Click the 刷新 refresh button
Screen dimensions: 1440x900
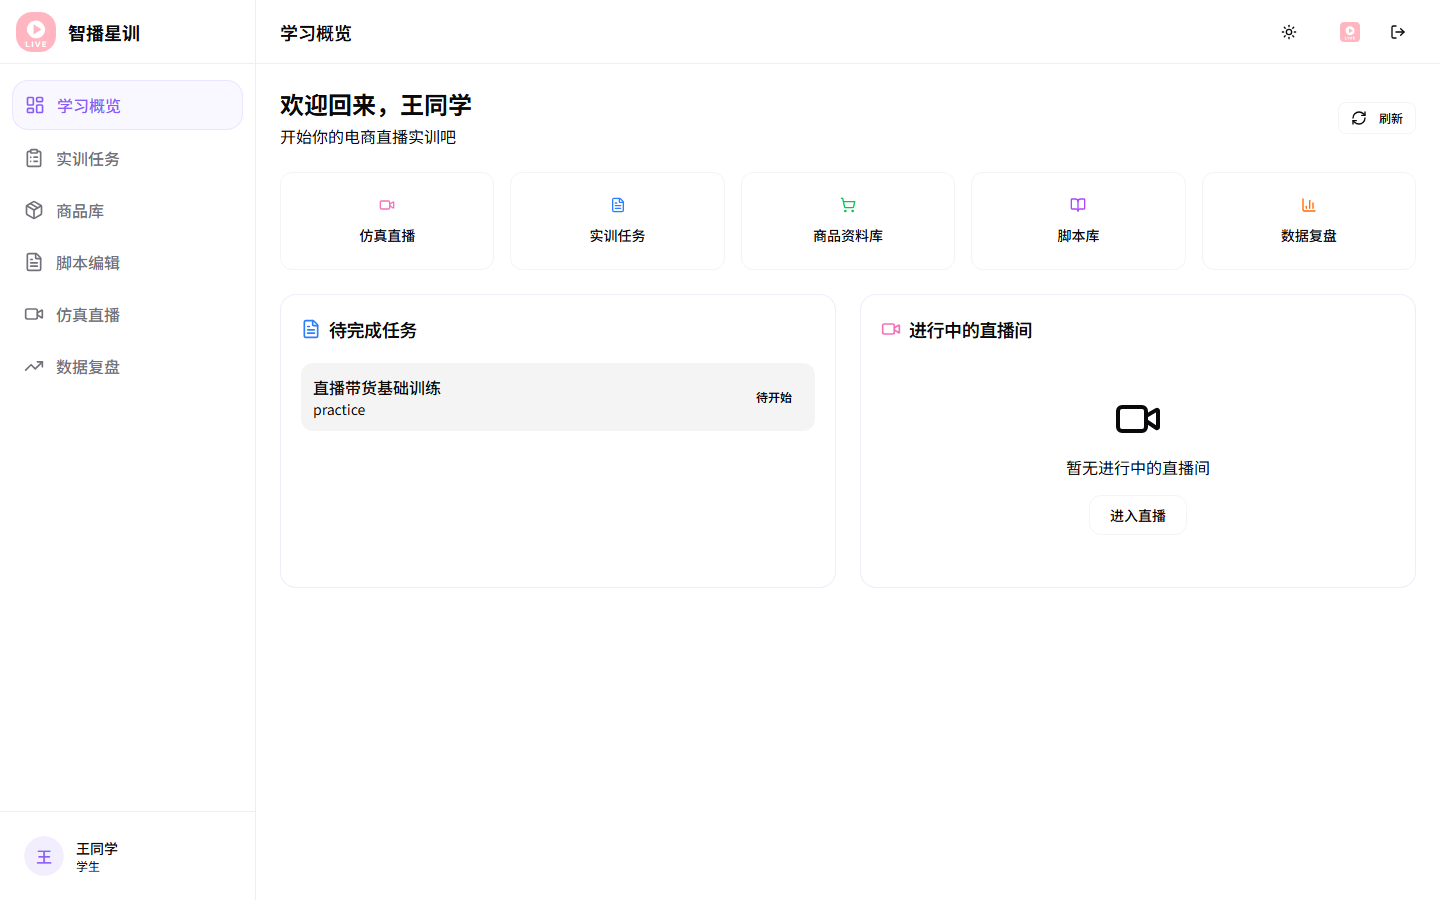[x=1376, y=117]
